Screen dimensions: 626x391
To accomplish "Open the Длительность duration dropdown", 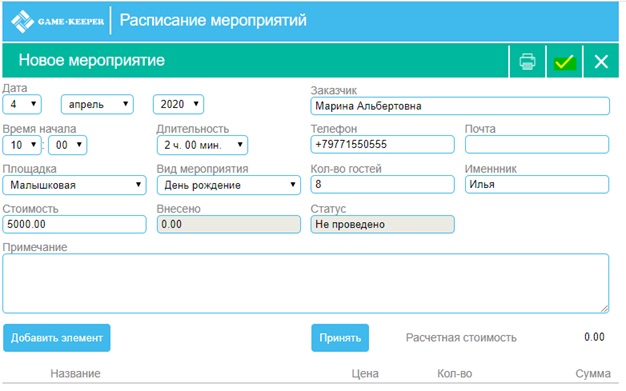I will [202, 145].
